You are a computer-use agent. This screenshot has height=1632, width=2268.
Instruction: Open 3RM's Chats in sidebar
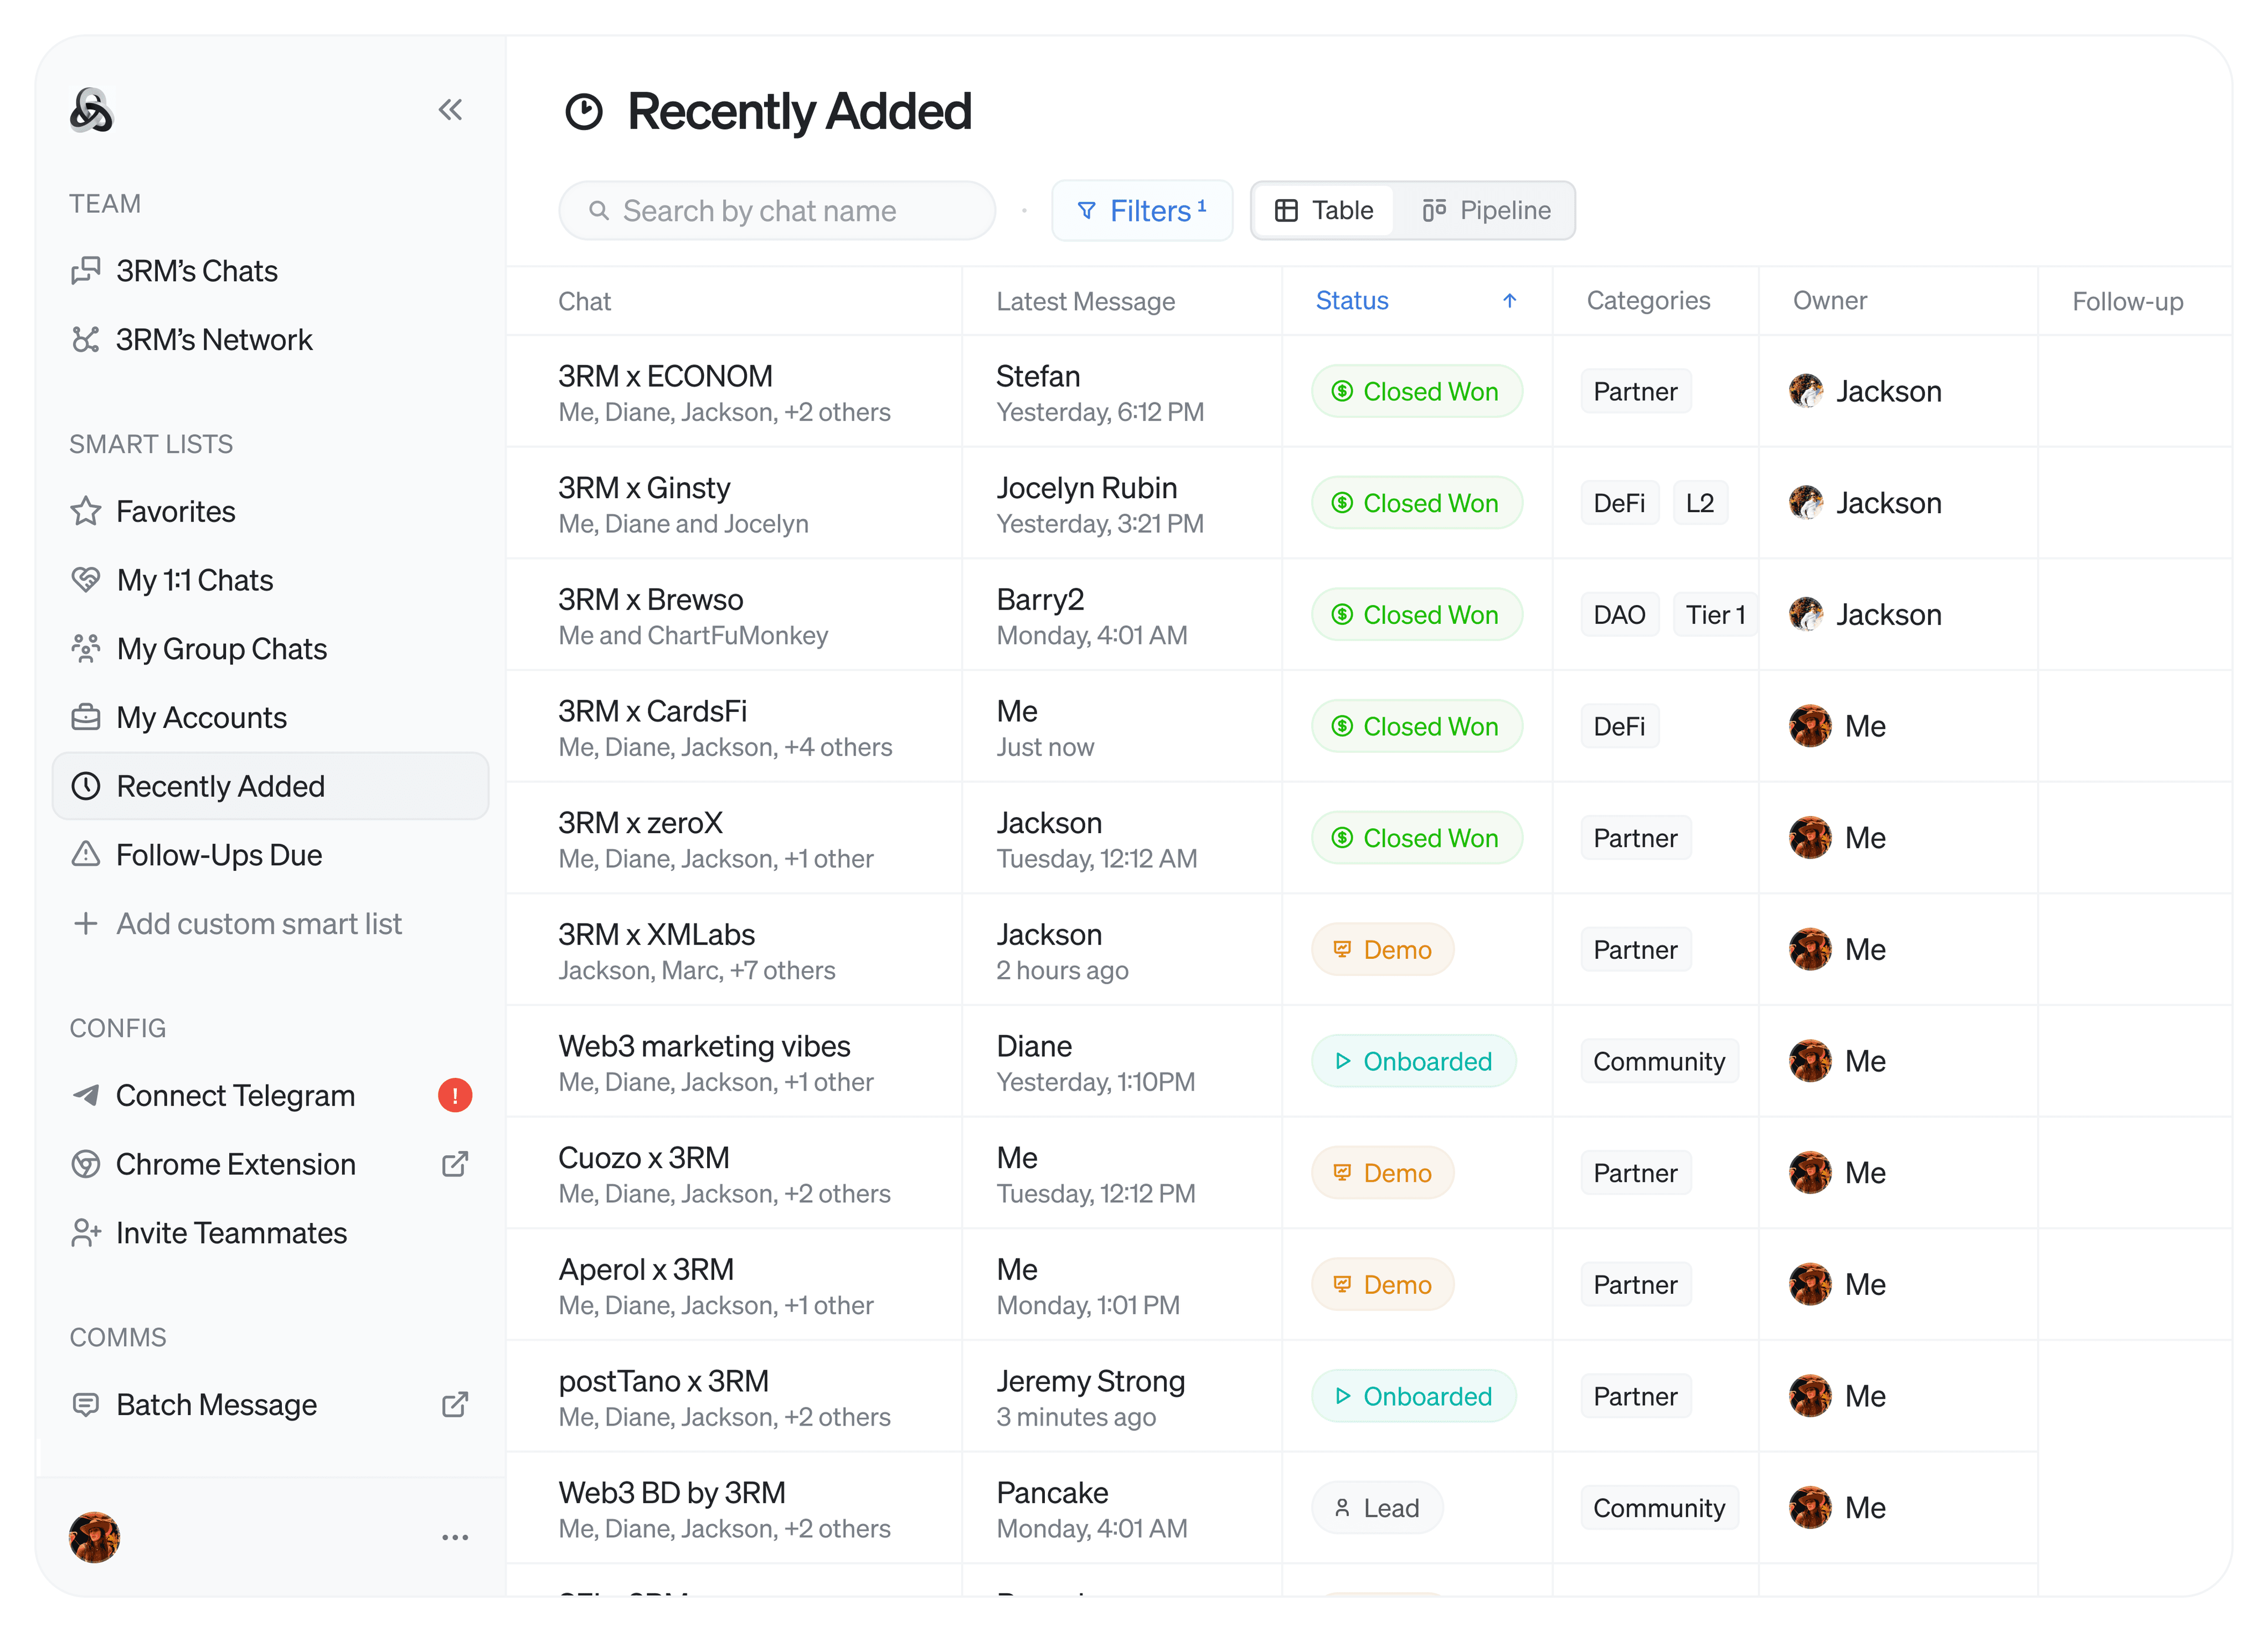point(197,271)
